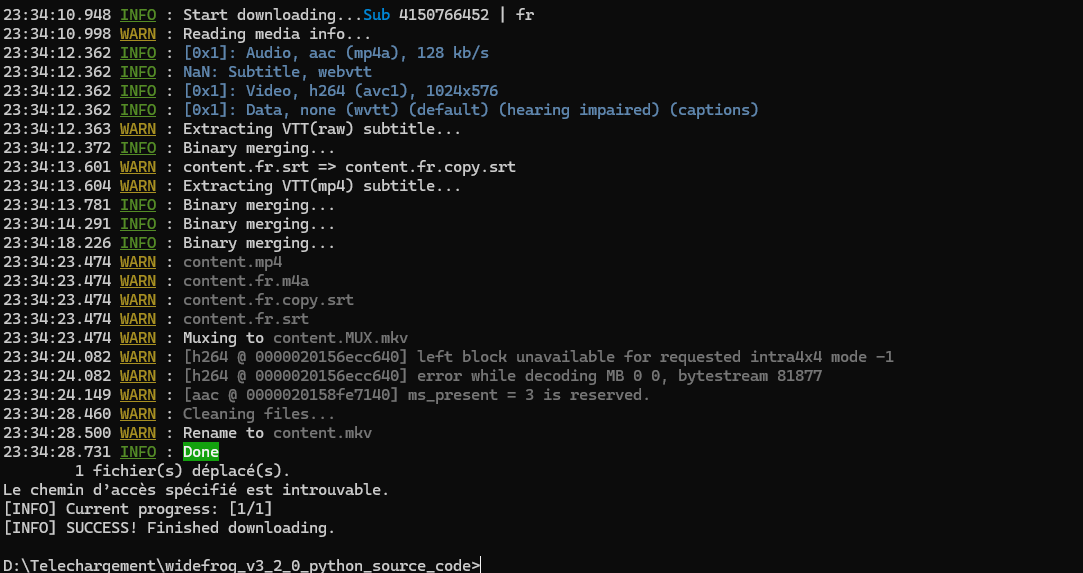Viewport: 1083px width, 573px height.
Task: Click the SUCCESS! Finished downloading line
Action: 169,527
